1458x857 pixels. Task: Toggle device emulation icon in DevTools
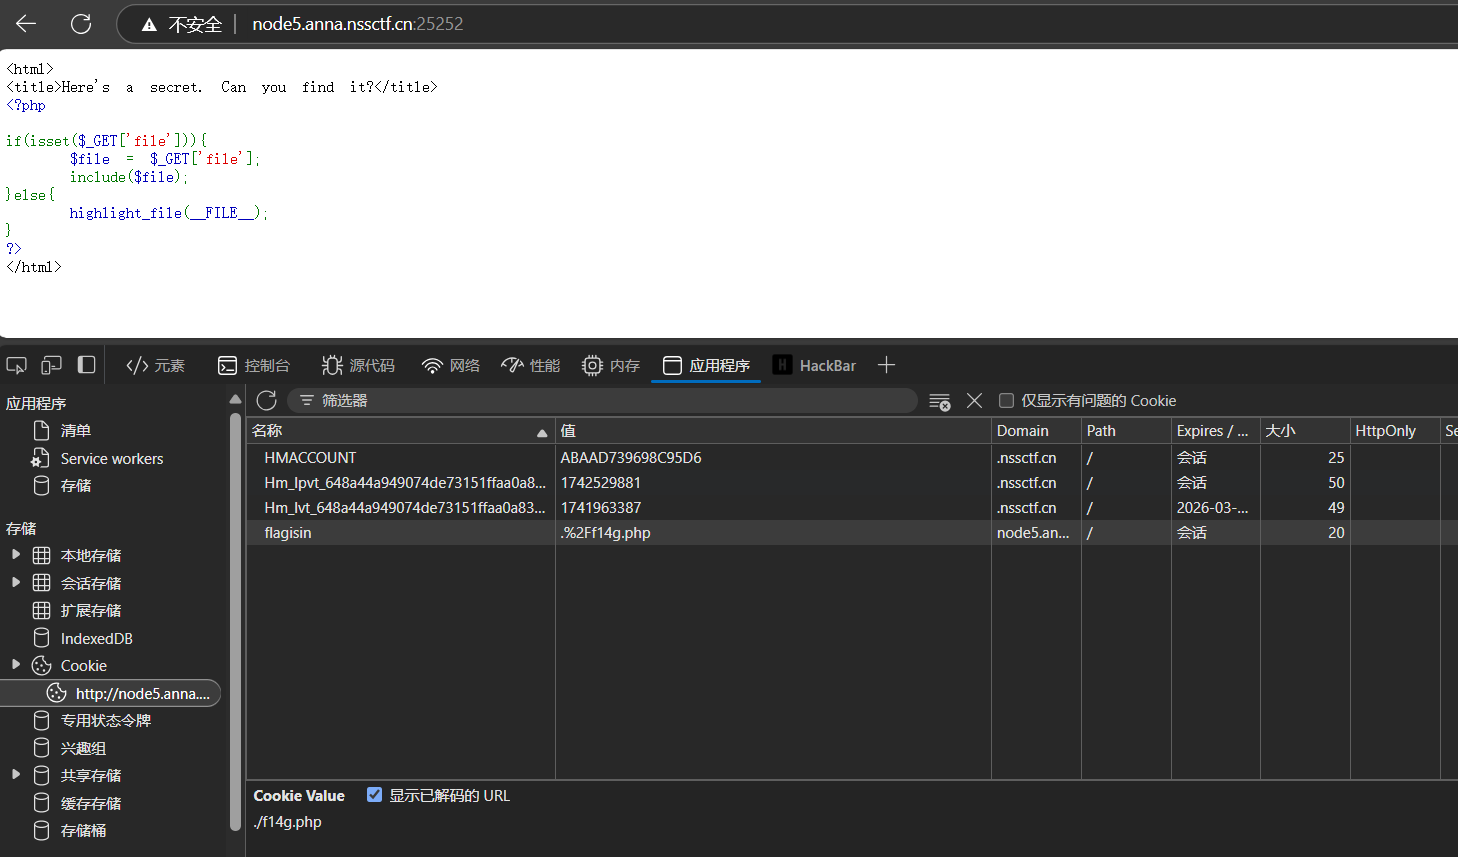pos(51,365)
